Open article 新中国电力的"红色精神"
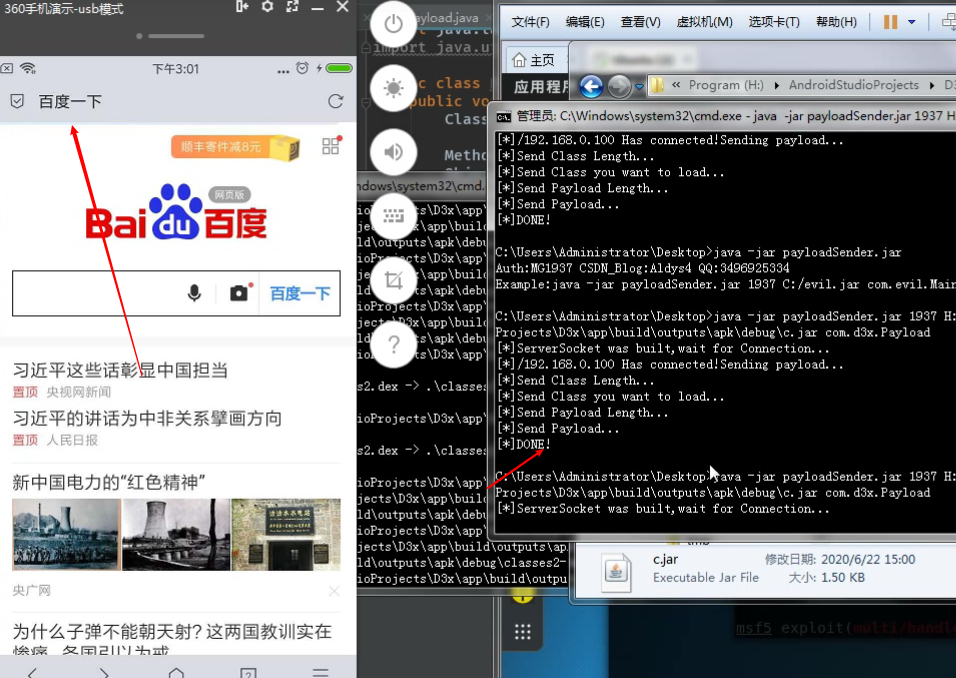Viewport: 956px width, 678px height. pyautogui.click(x=109, y=482)
